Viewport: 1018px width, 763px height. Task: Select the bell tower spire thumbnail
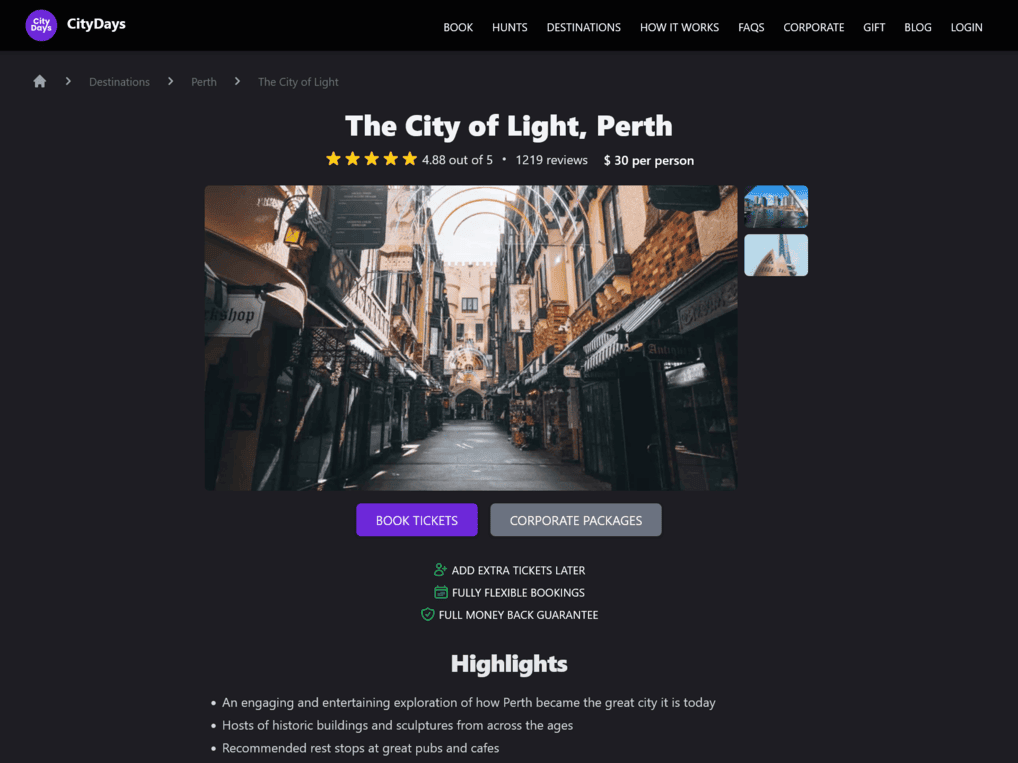point(776,255)
